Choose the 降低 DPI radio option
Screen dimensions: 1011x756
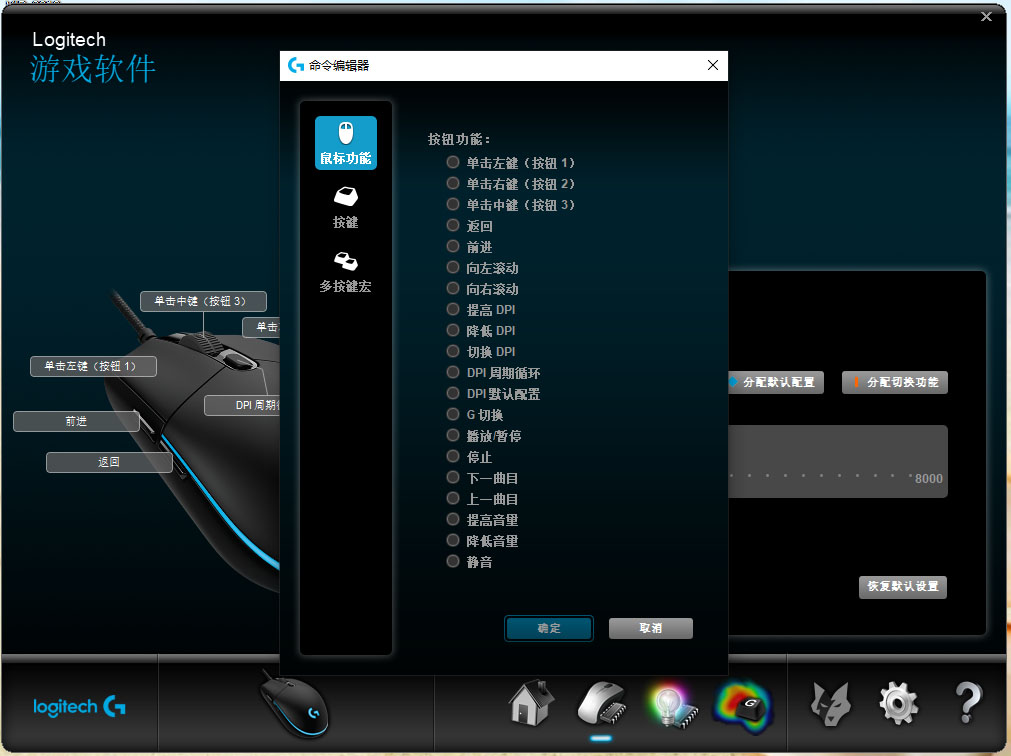pyautogui.click(x=453, y=331)
